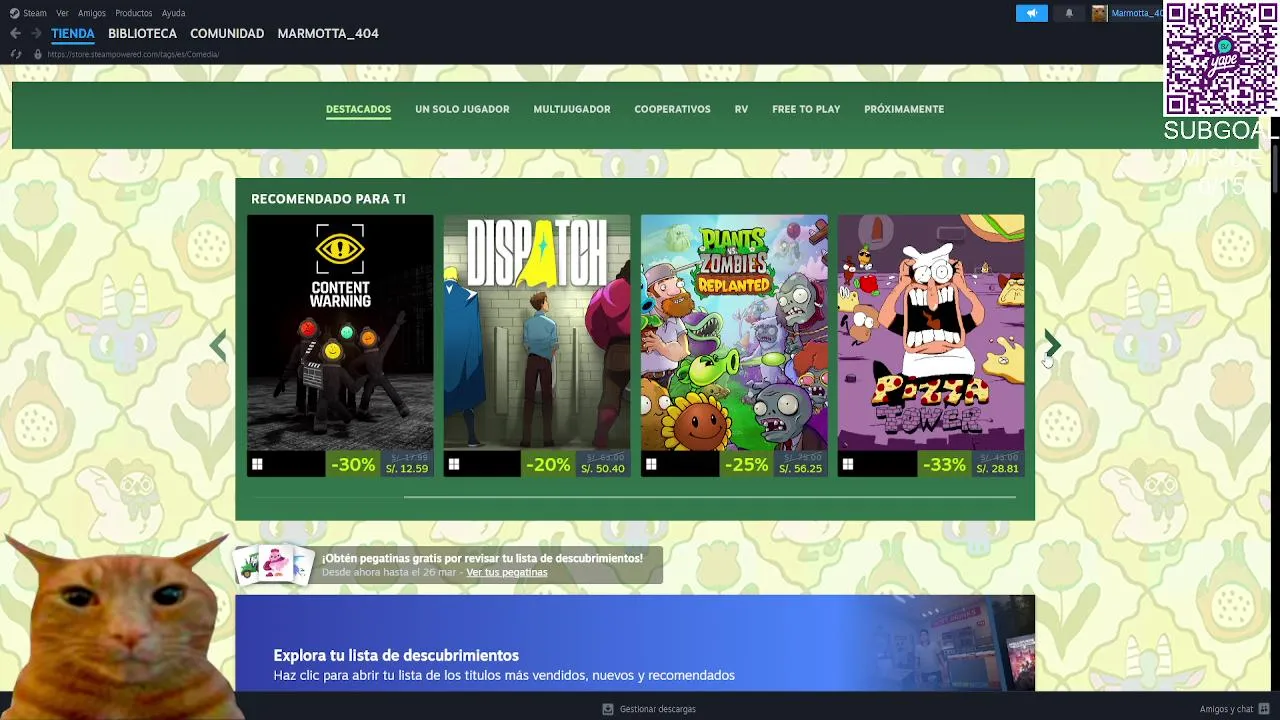Follow the 'Ver tus pegatinas' link
This screenshot has width=1280, height=720.
(507, 572)
